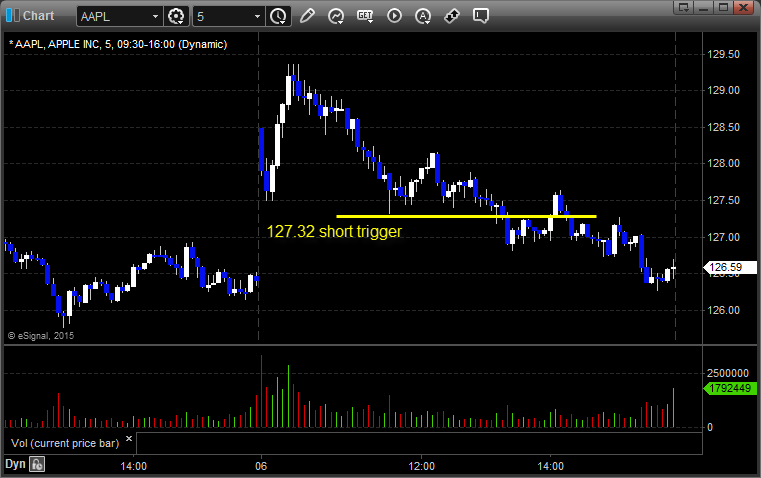Viewport: 761px width, 478px height.
Task: Close the Vol (current price bar) study
Action: pos(129,439)
